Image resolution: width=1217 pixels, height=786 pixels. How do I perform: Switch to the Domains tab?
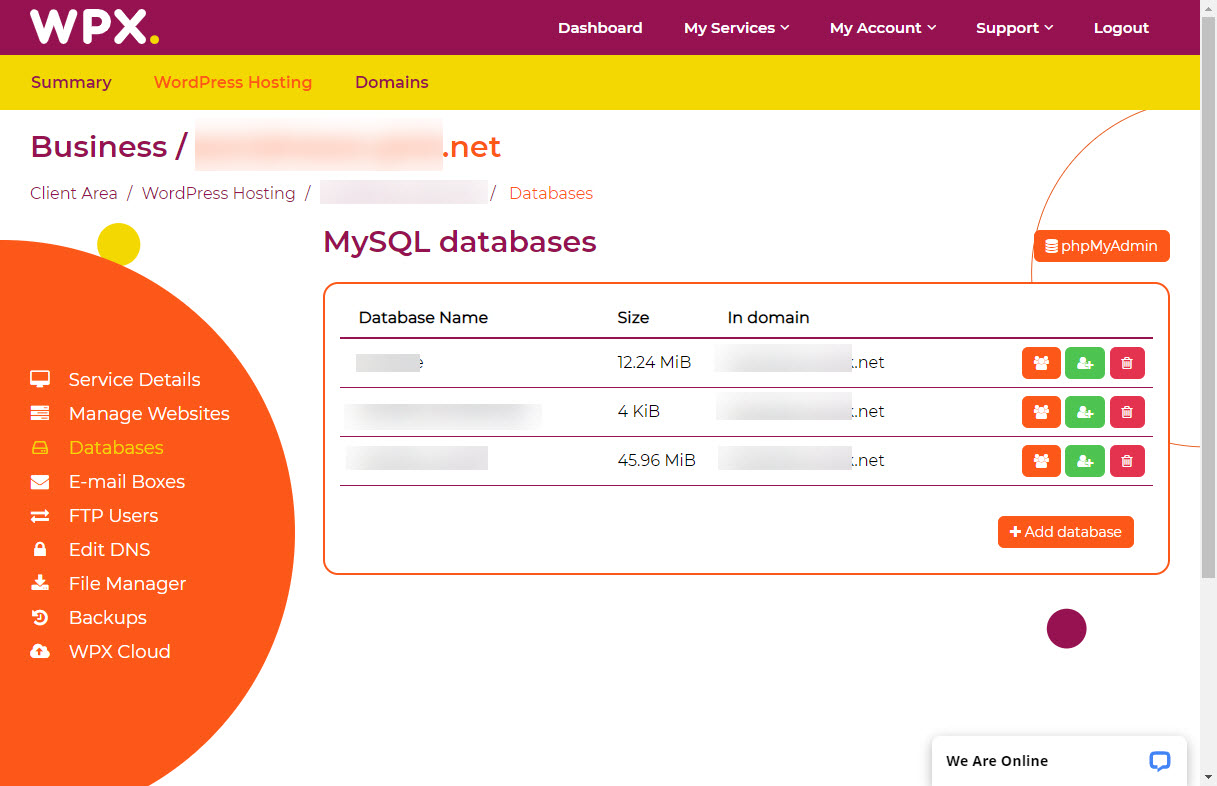click(x=392, y=82)
